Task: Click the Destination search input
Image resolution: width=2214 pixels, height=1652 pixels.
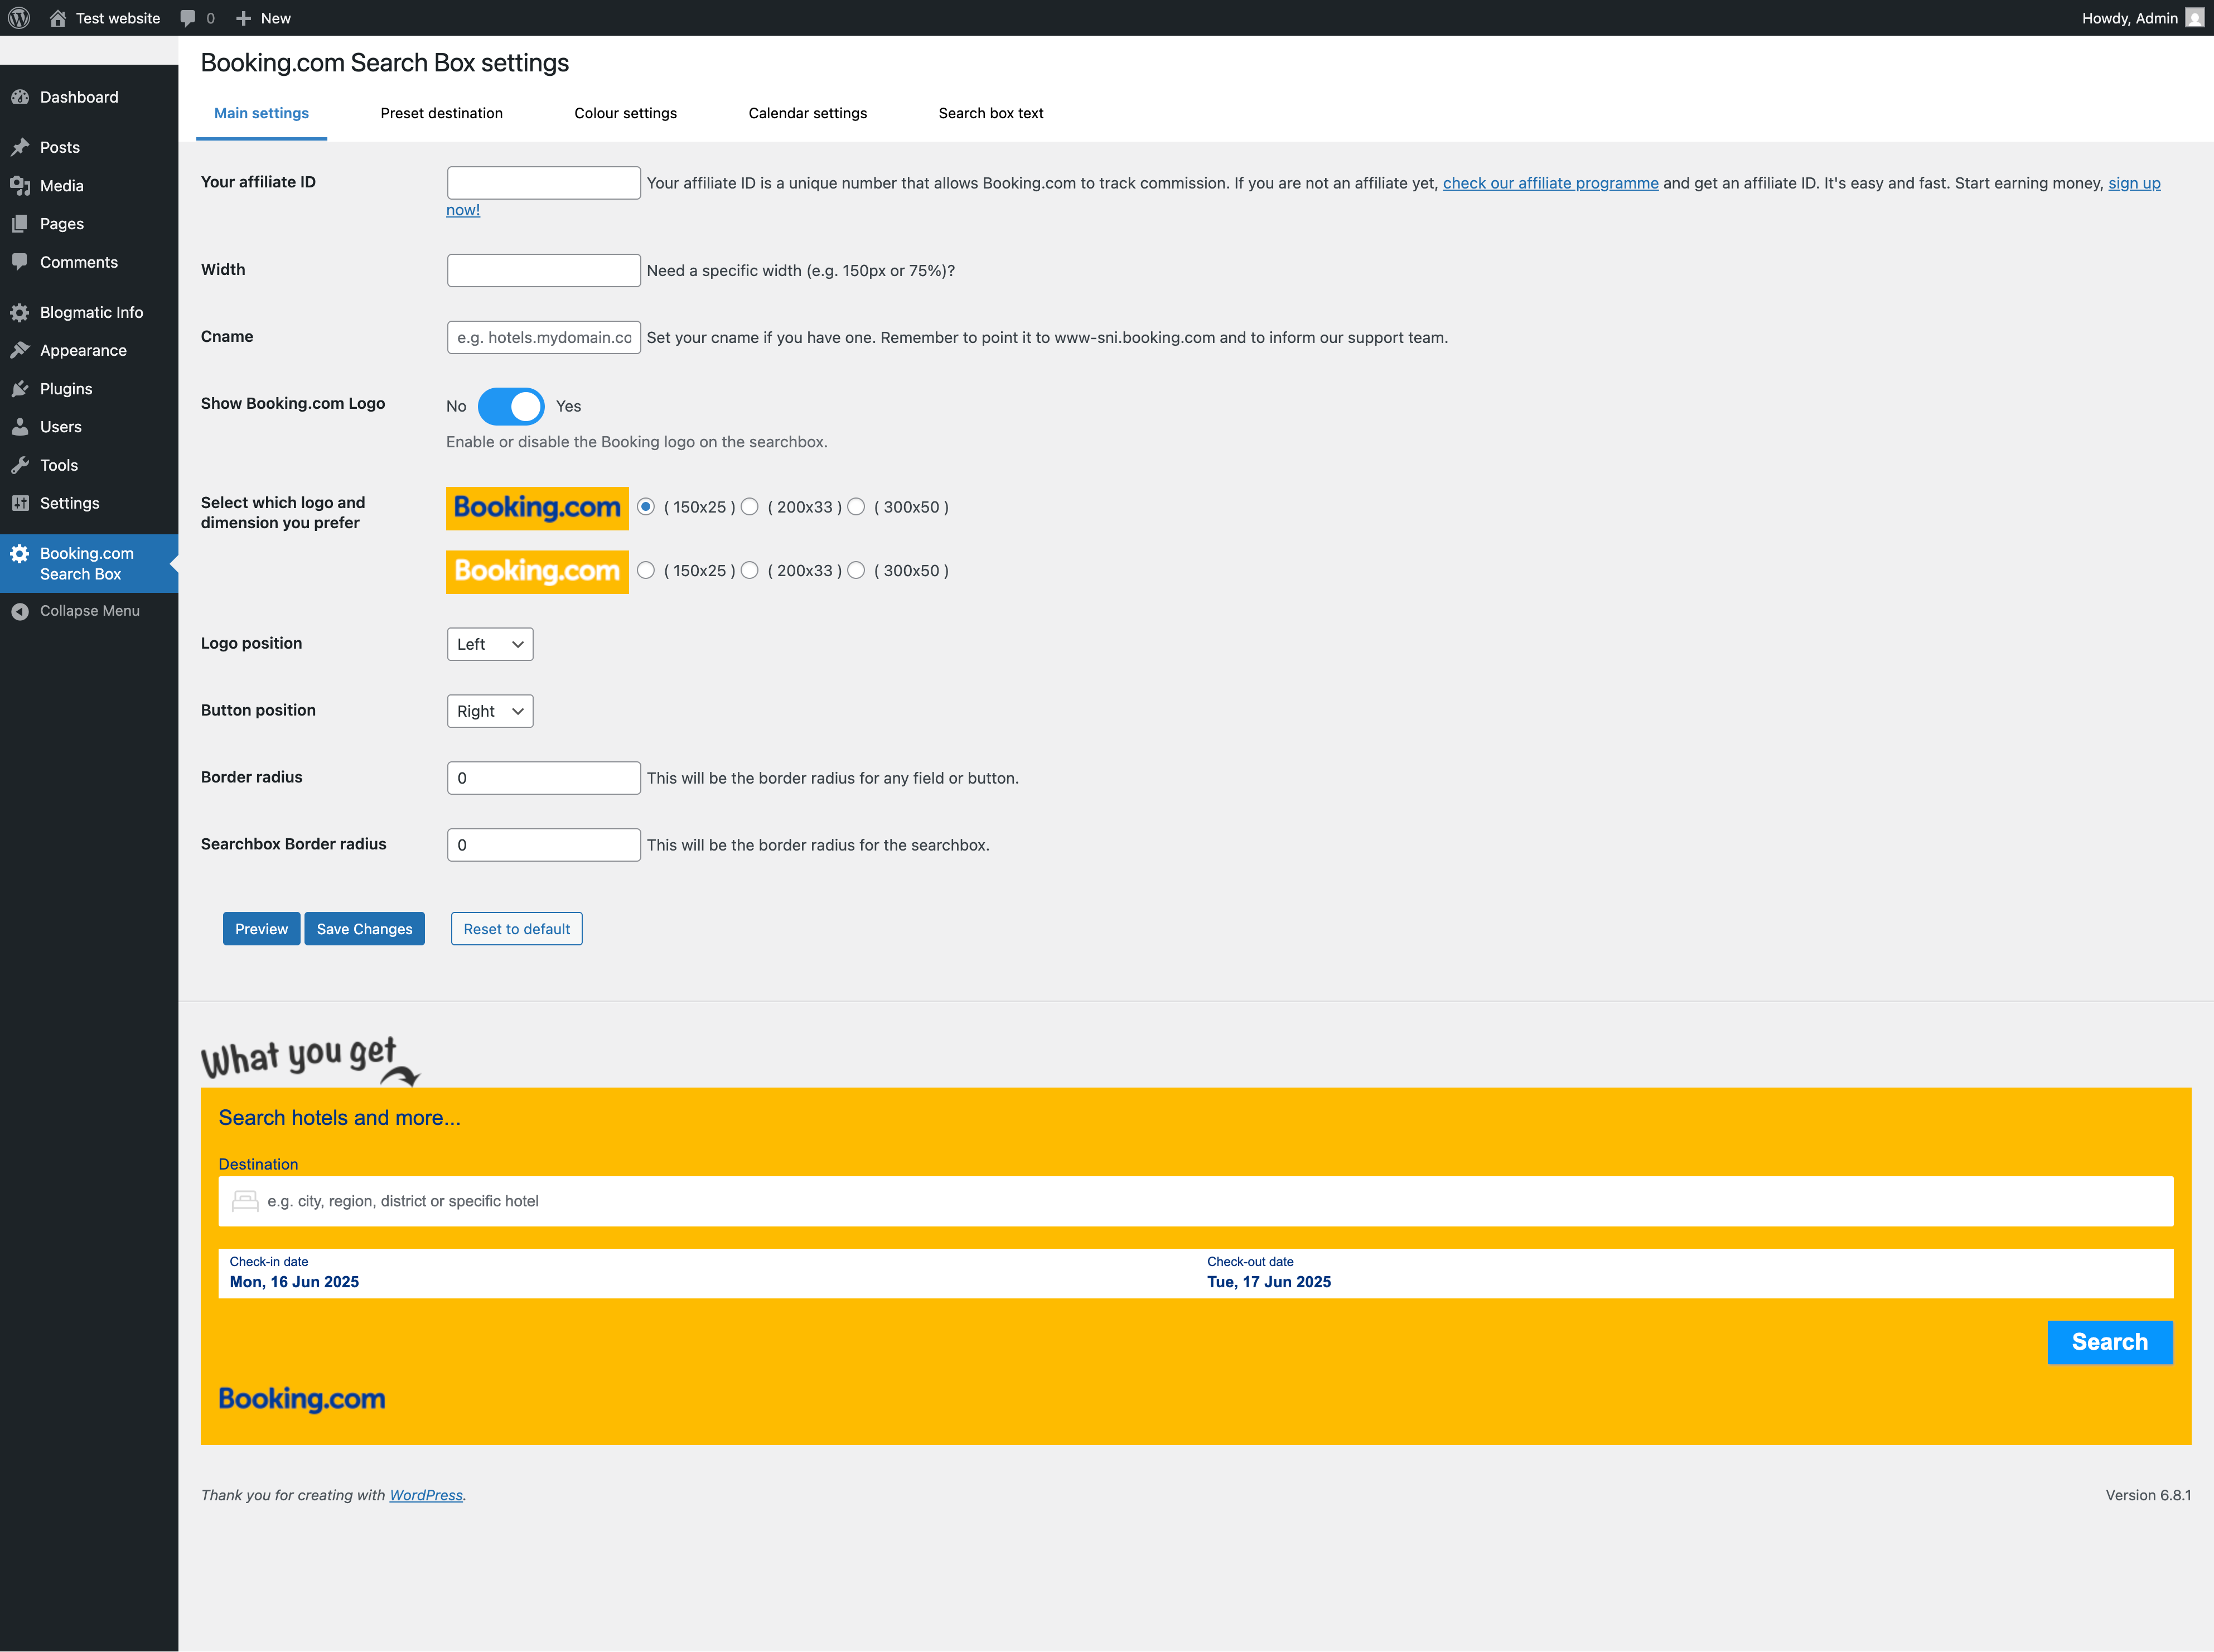Action: (x=1196, y=1201)
